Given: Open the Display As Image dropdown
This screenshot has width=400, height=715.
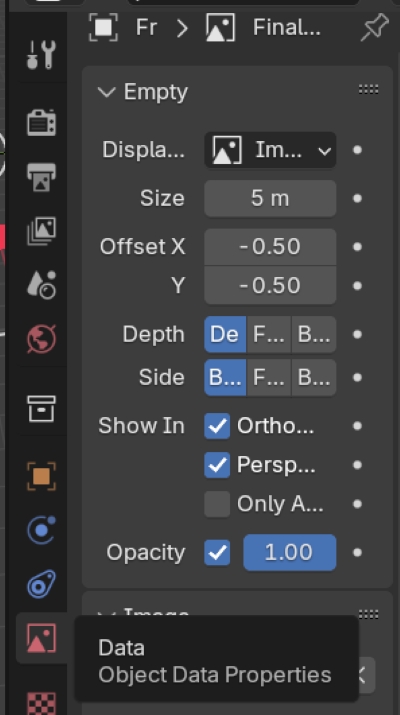Looking at the screenshot, I should tap(270, 150).
